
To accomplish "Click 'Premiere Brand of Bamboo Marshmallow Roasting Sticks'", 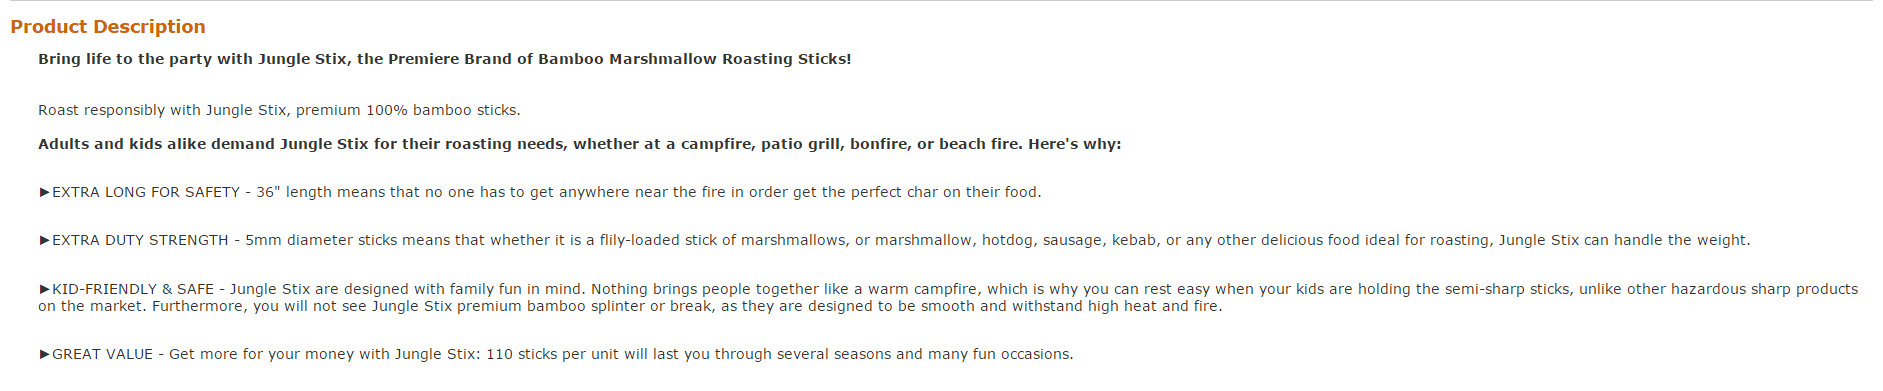I will pos(618,59).
